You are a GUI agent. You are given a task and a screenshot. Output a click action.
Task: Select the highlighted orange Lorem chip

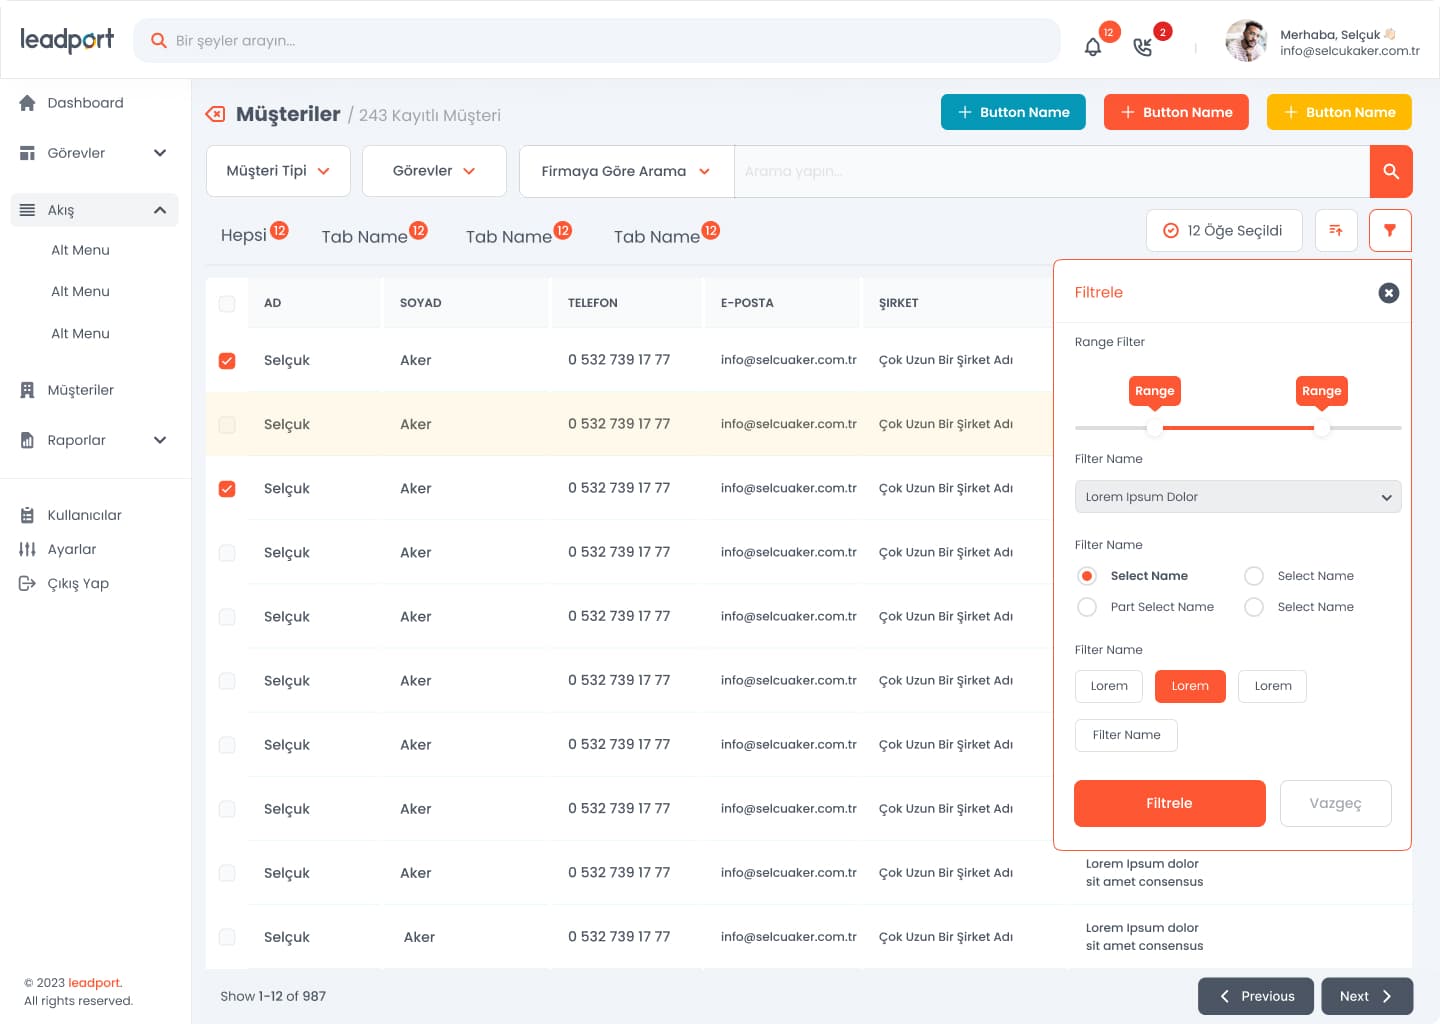pos(1190,686)
